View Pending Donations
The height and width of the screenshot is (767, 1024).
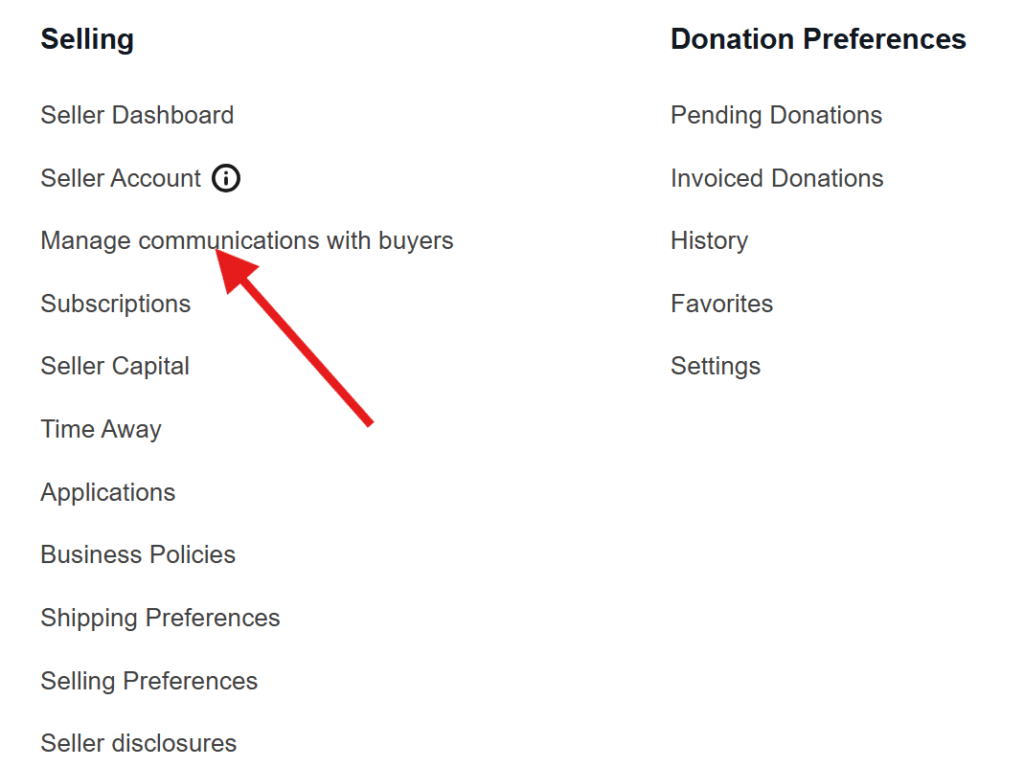coord(776,115)
